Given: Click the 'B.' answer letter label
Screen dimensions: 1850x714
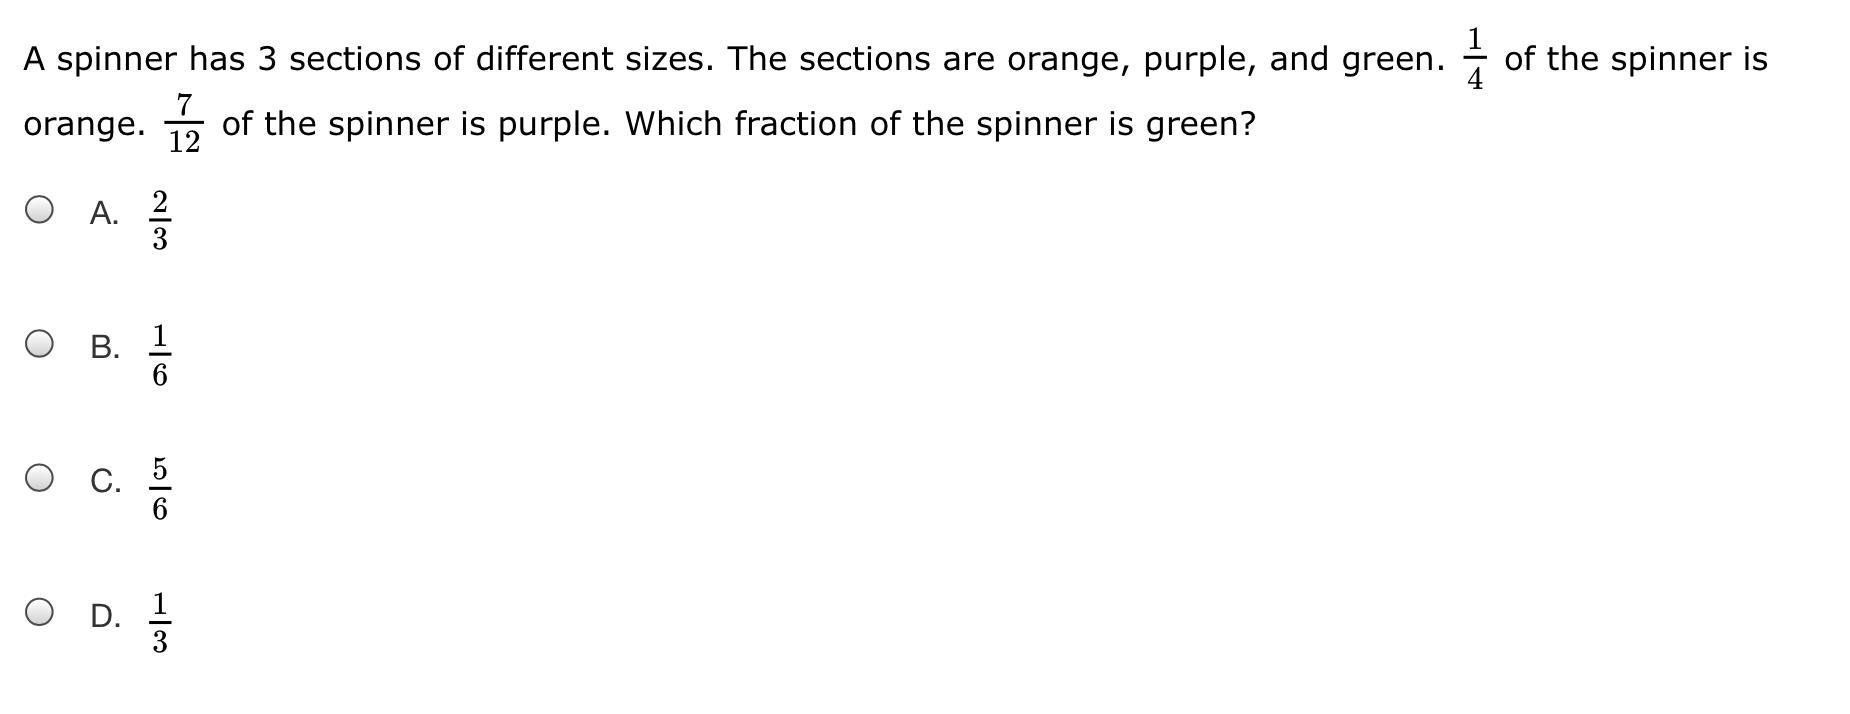Looking at the screenshot, I should click(x=104, y=347).
